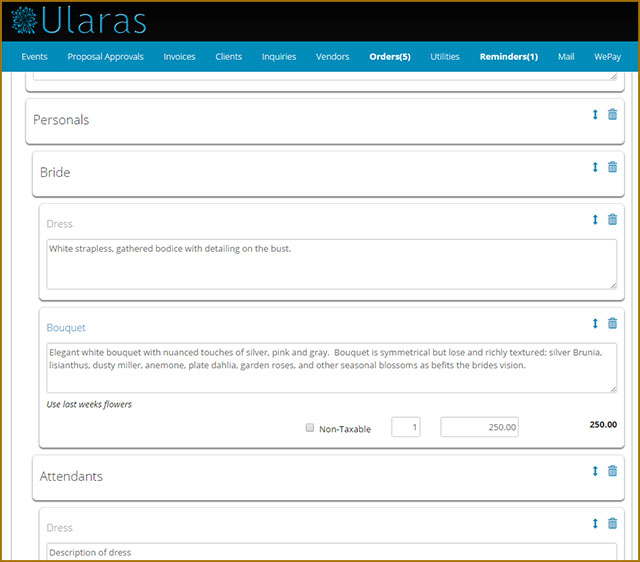
Task: Click resize handle of Bouquet description textarea
Action: pyautogui.click(x=613, y=389)
